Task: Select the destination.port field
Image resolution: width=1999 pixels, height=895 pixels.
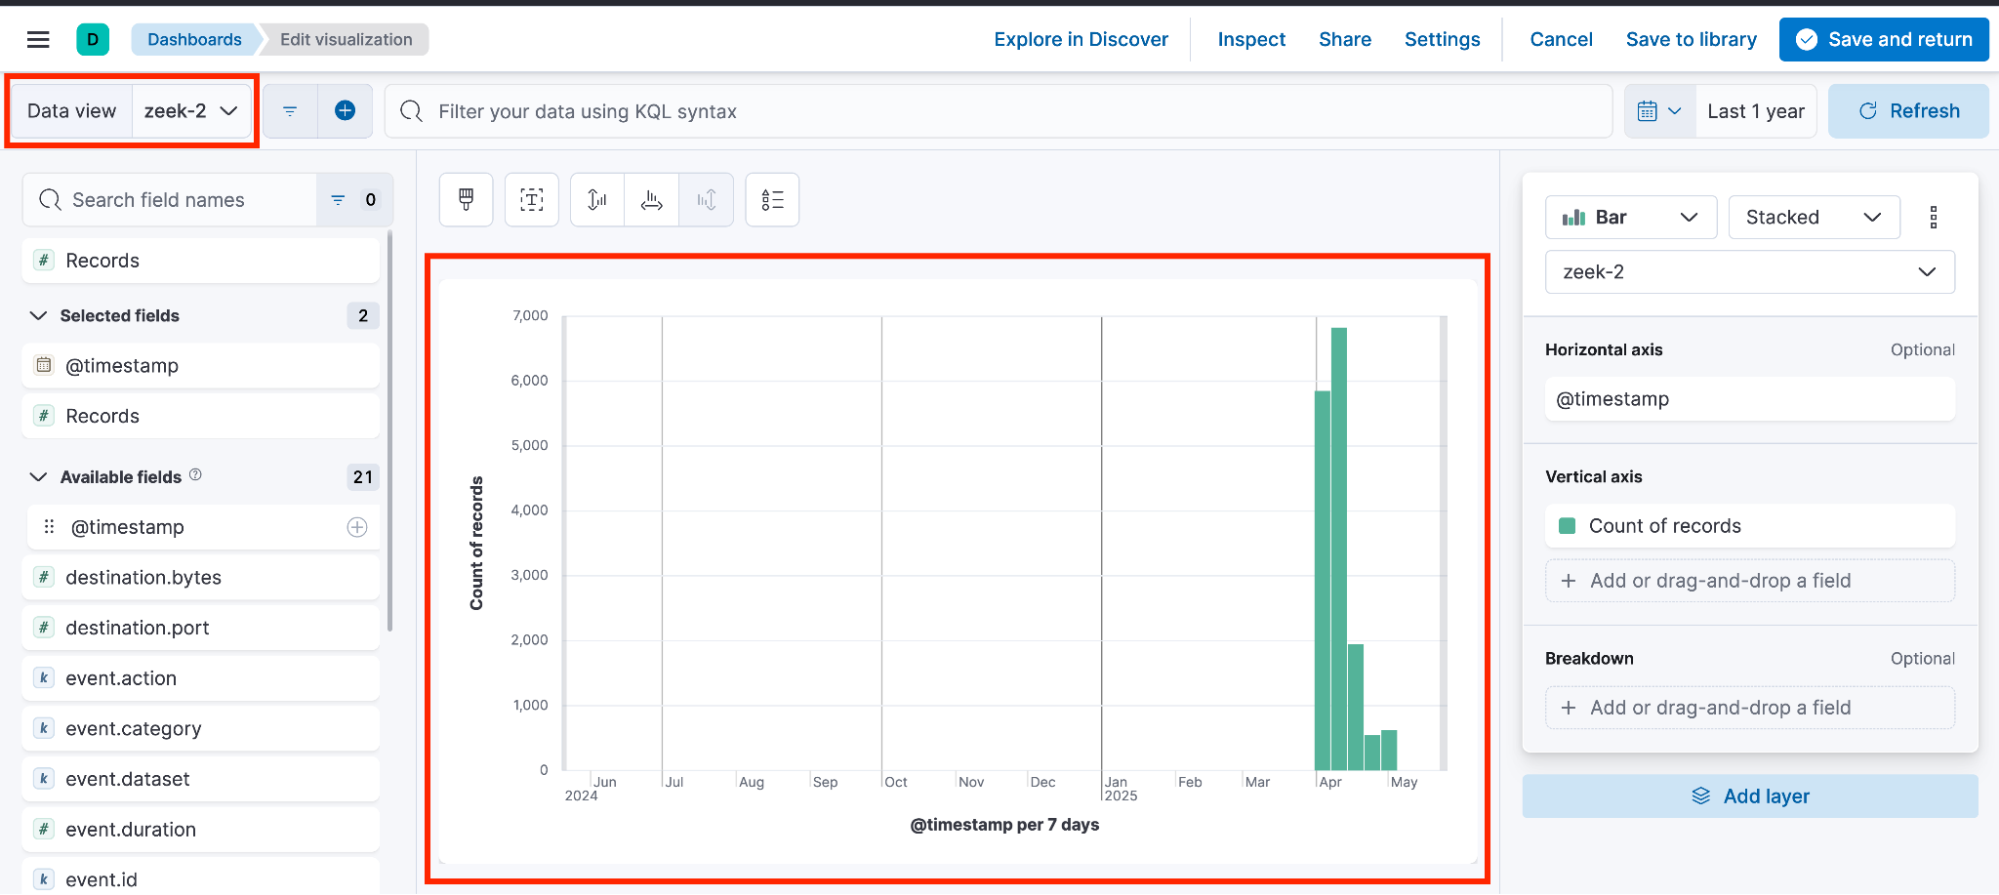Action: [200, 628]
